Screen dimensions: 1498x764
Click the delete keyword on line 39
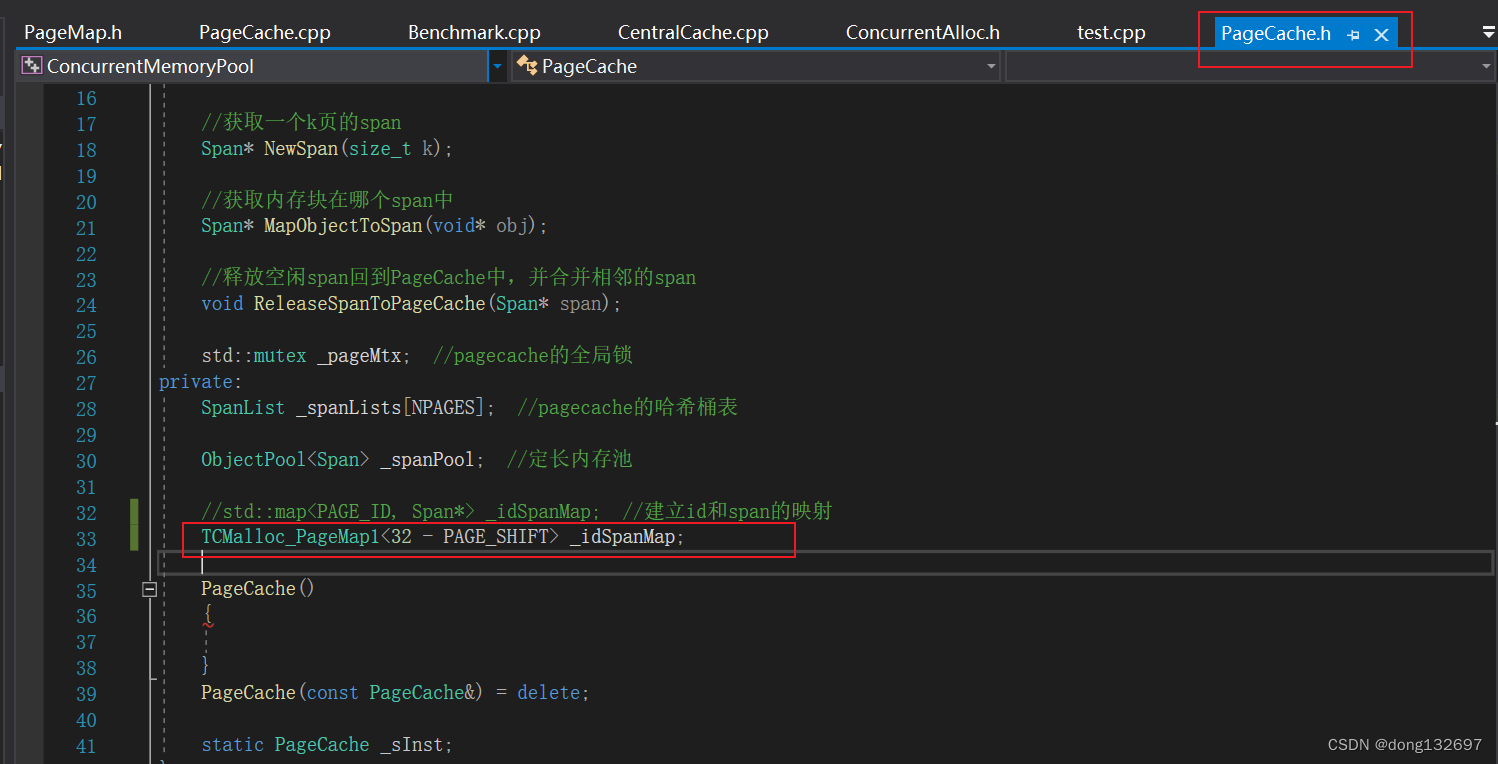click(x=548, y=692)
